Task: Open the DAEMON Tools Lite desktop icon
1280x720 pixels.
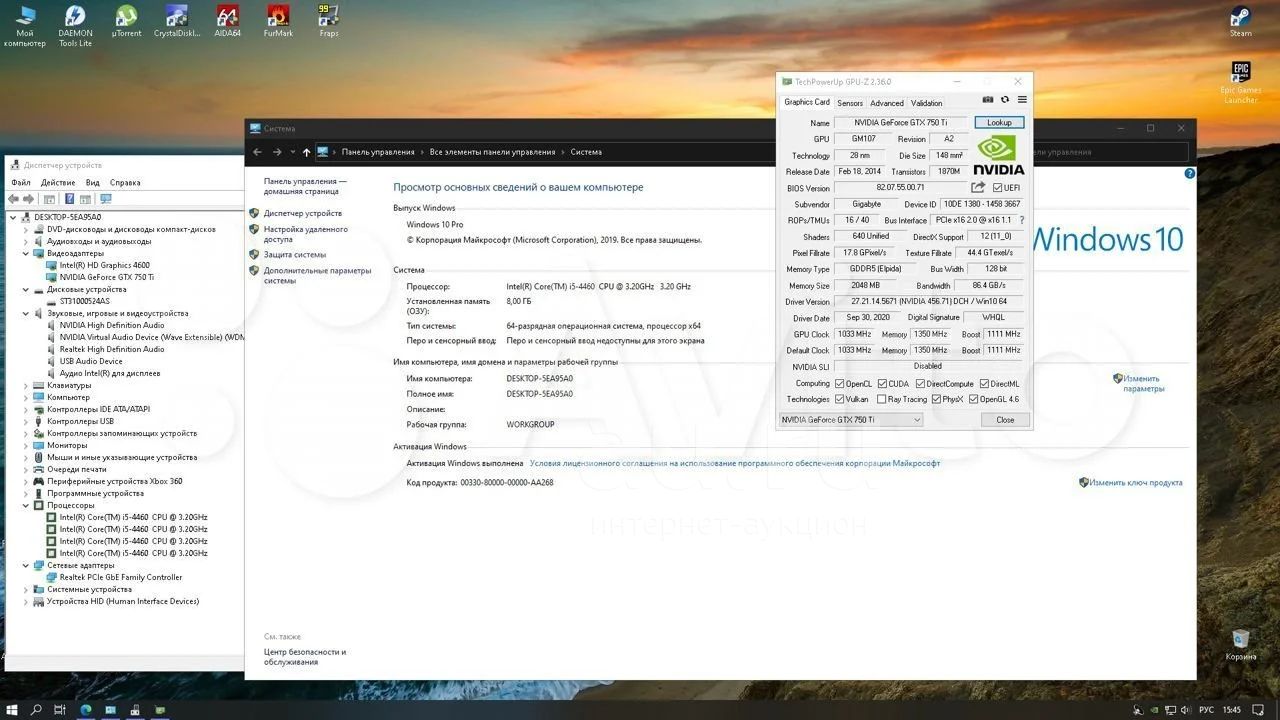Action: 75,25
